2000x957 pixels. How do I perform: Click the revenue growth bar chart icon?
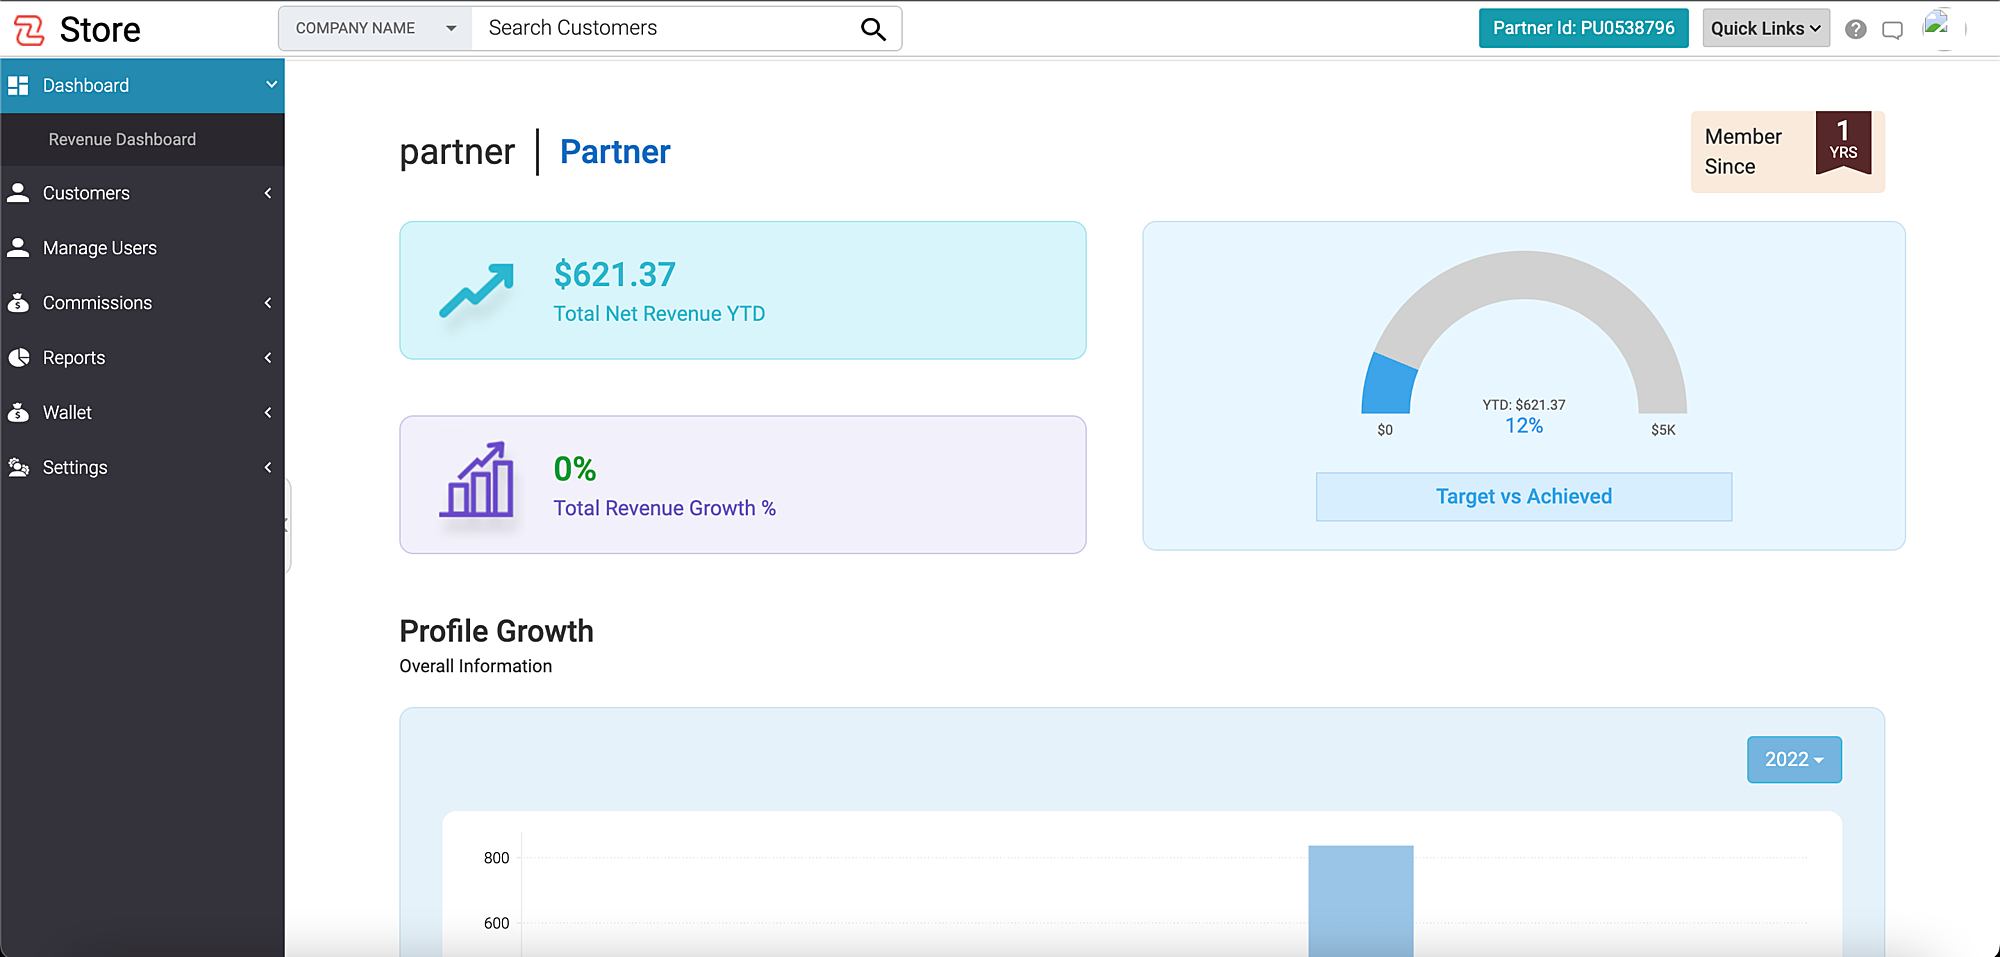coord(477,480)
